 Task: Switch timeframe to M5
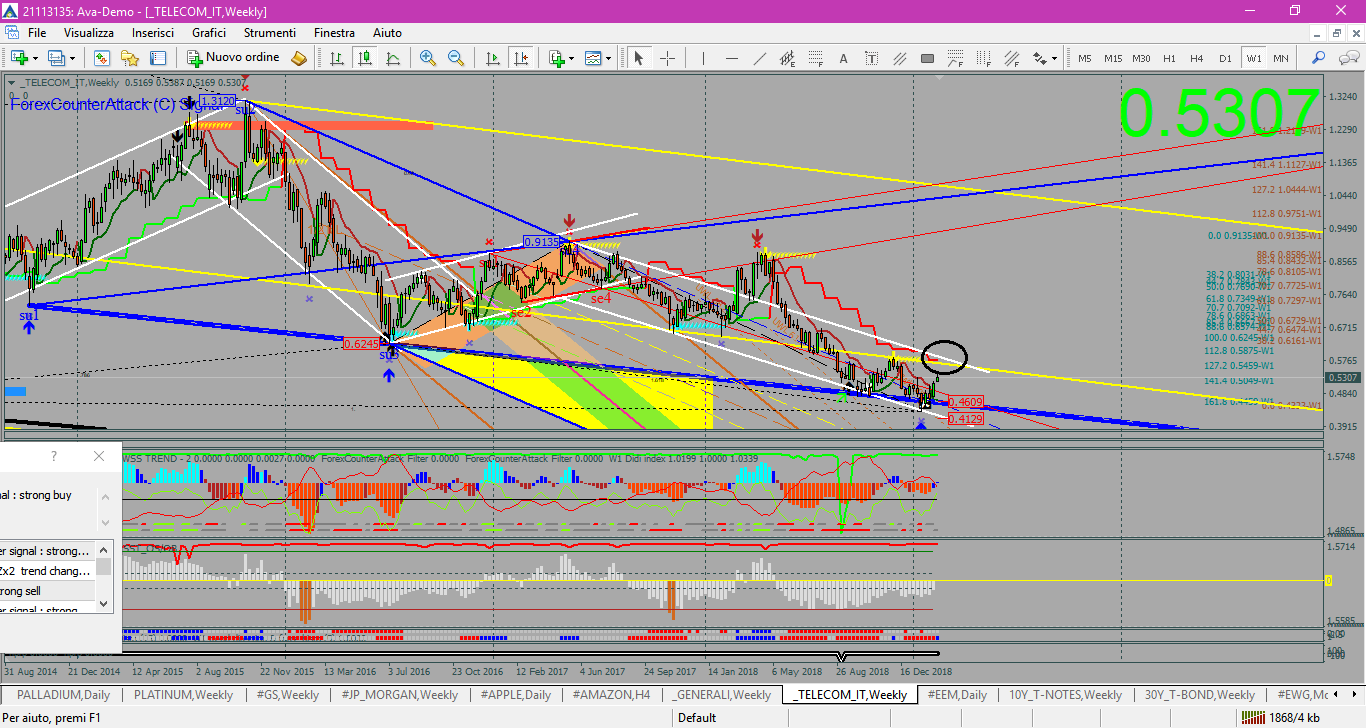(x=1085, y=58)
